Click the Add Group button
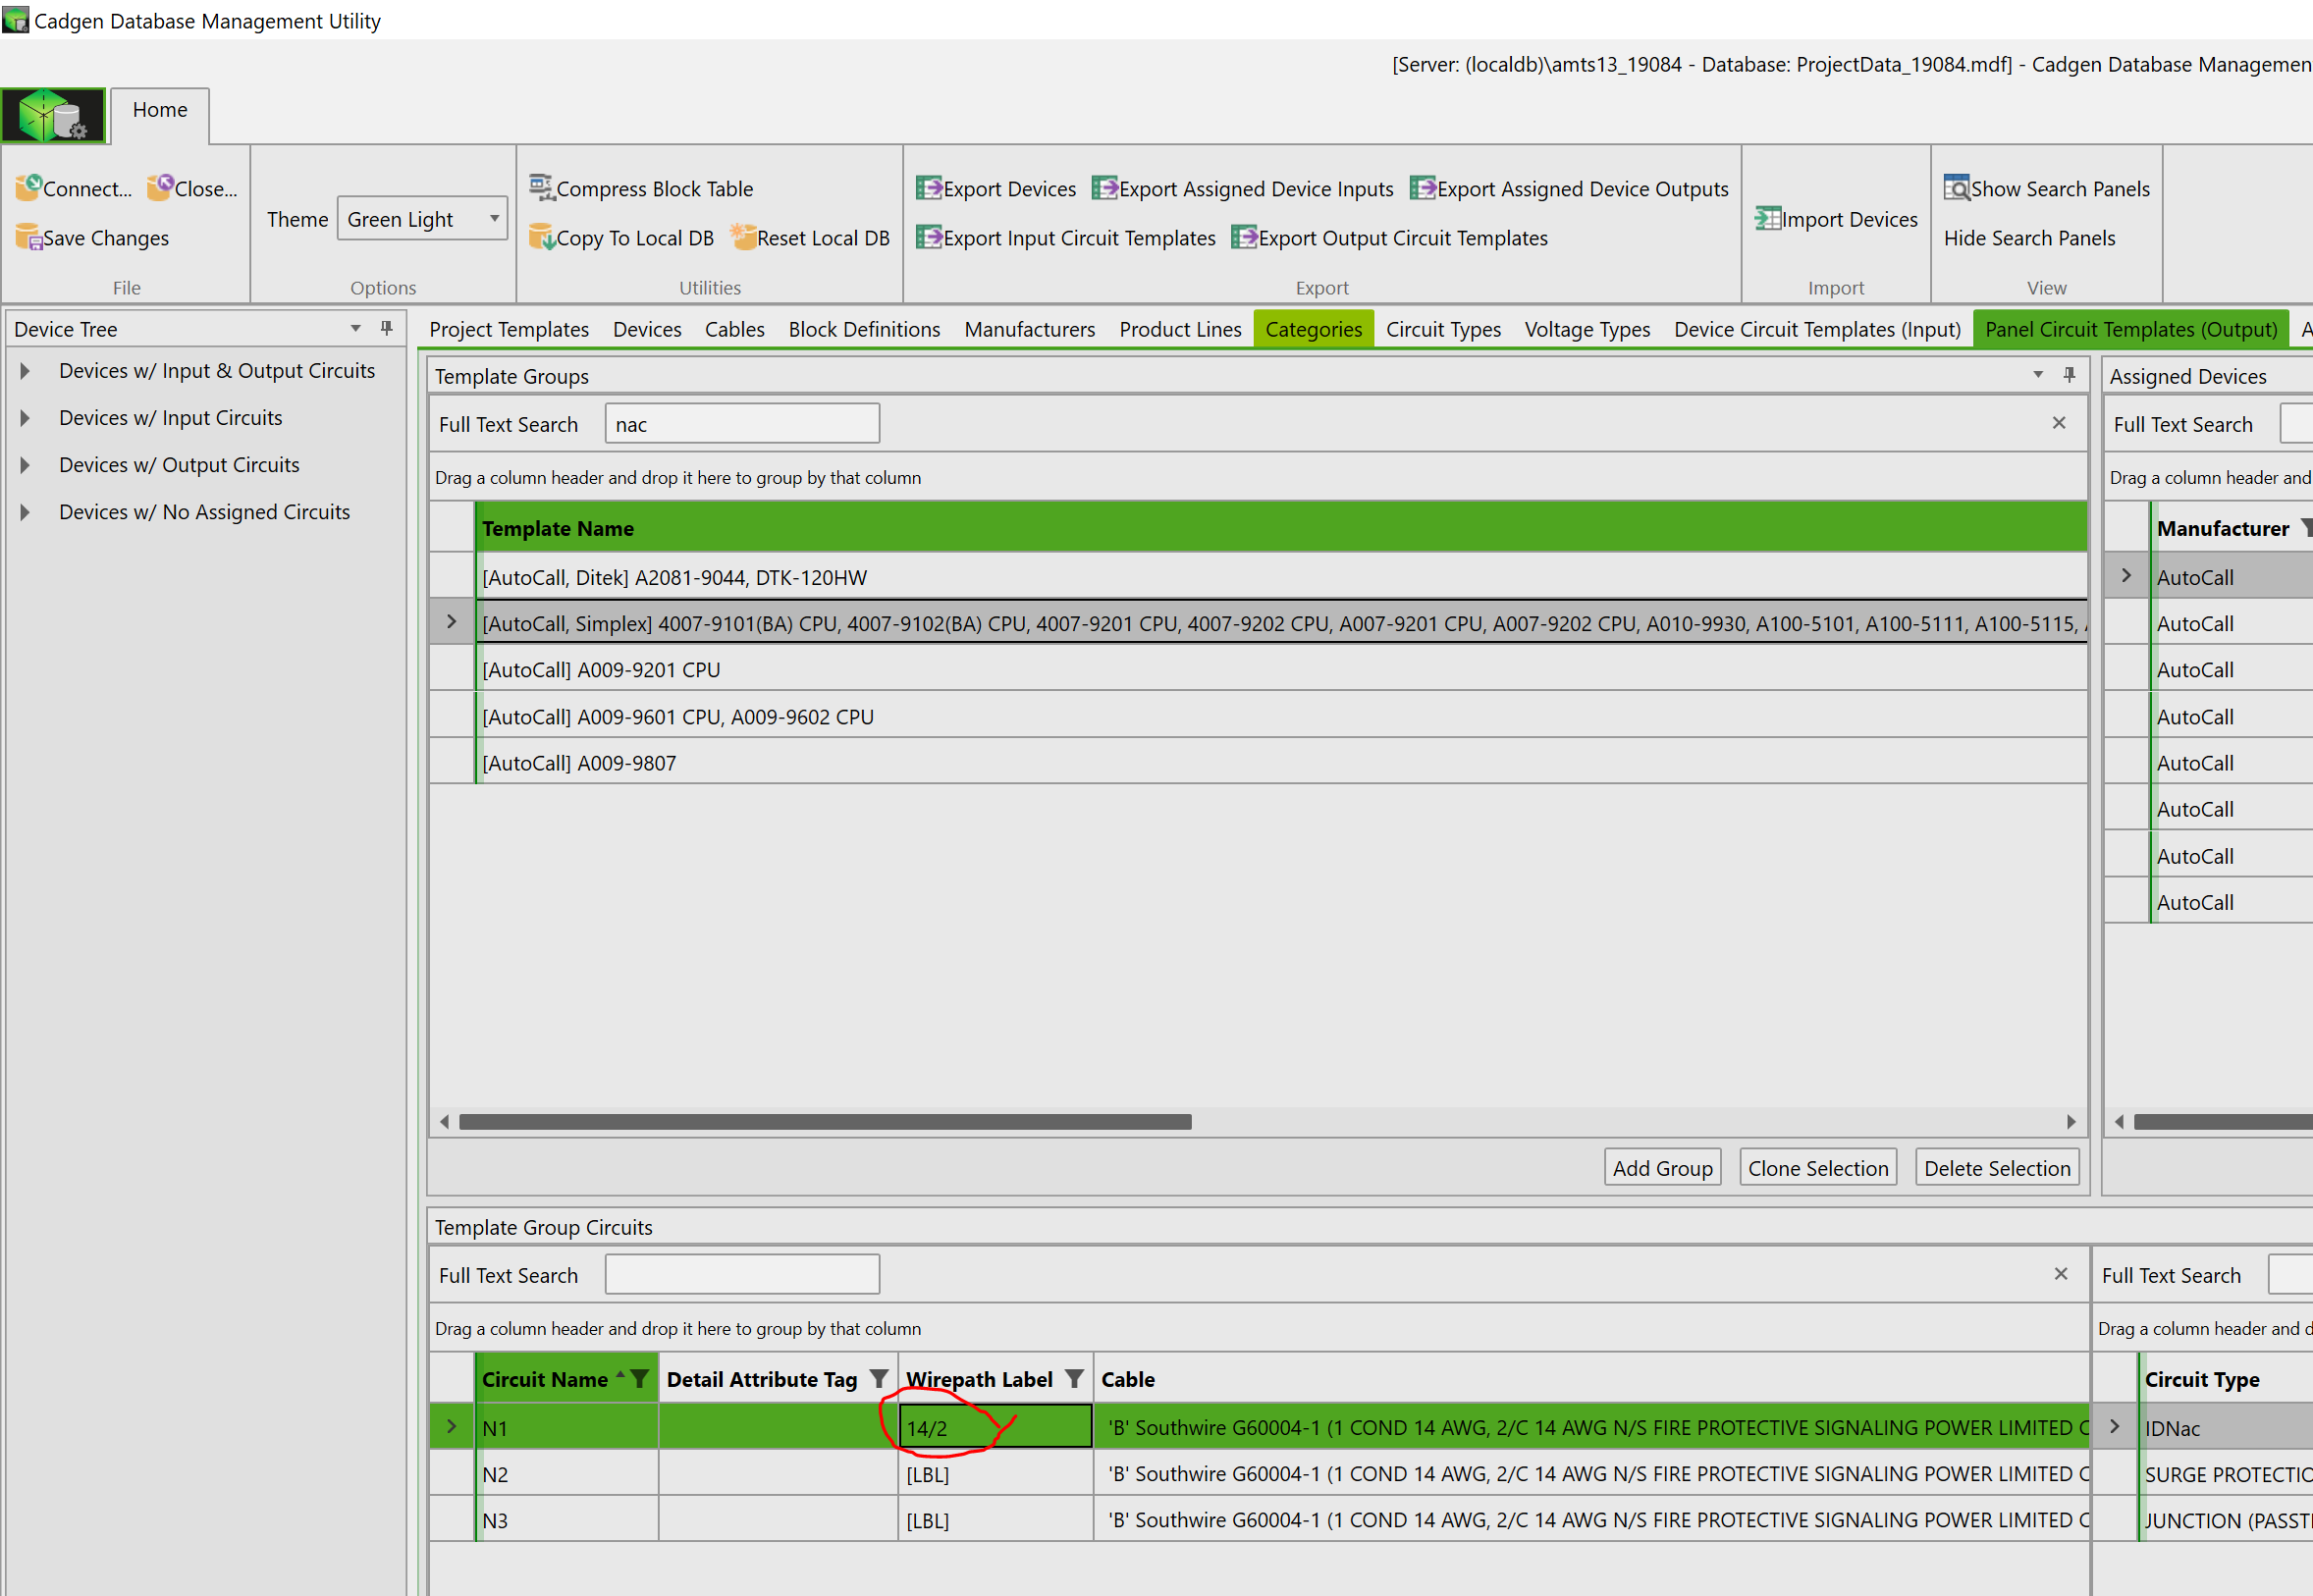The height and width of the screenshot is (1596, 2313). pos(1662,1167)
